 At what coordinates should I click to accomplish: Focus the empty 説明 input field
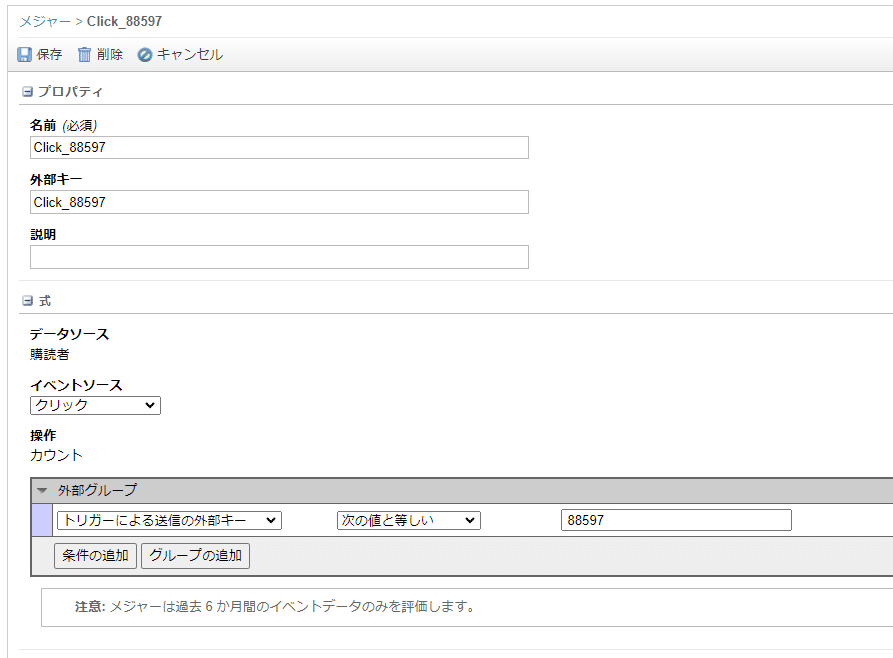(279, 257)
